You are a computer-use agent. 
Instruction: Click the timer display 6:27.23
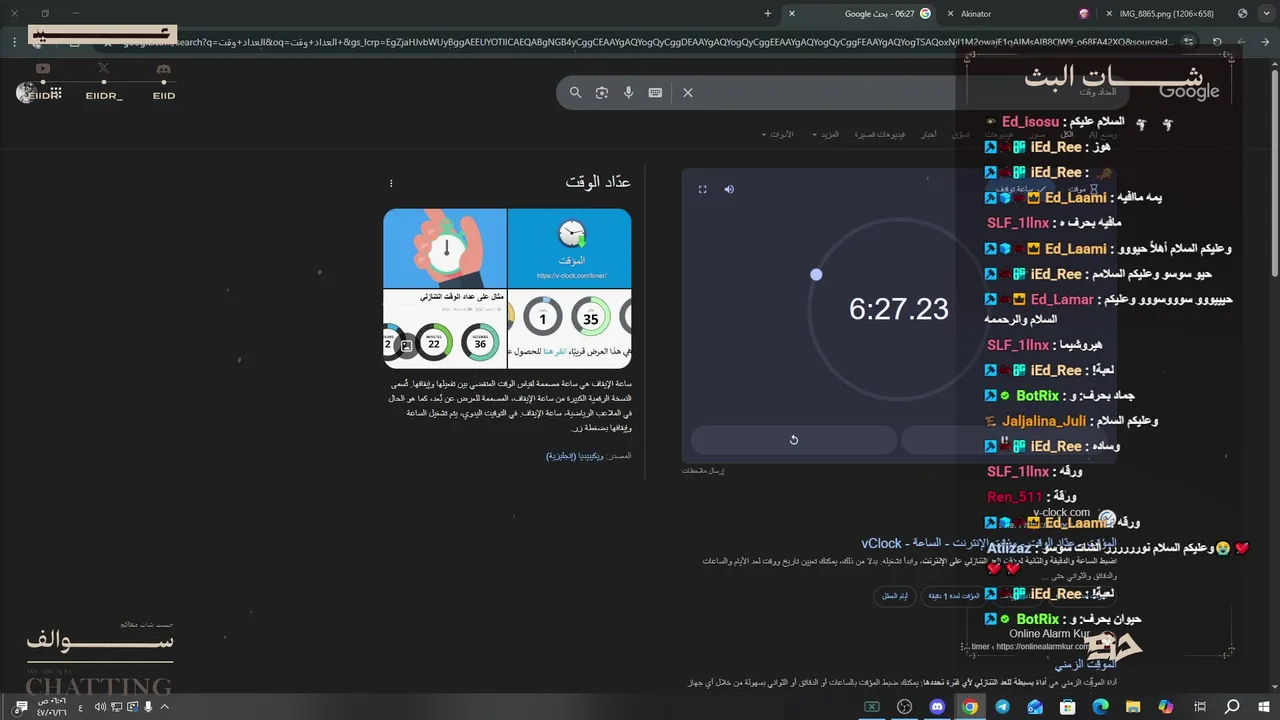coord(899,309)
